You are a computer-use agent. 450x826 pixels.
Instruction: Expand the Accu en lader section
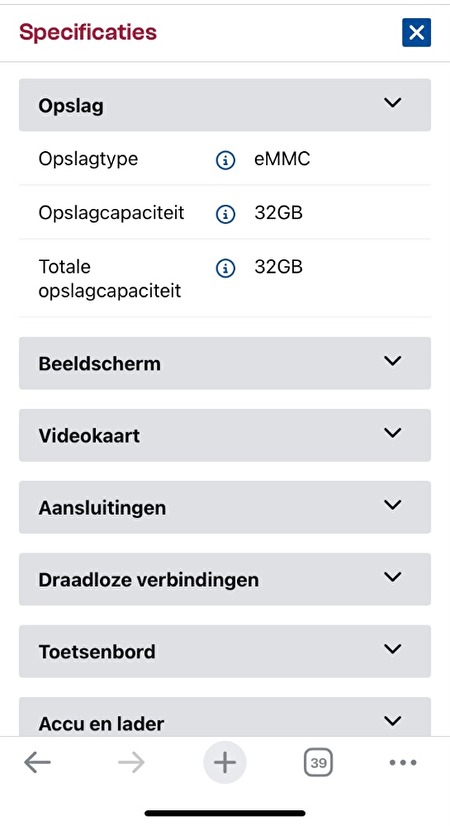(225, 716)
